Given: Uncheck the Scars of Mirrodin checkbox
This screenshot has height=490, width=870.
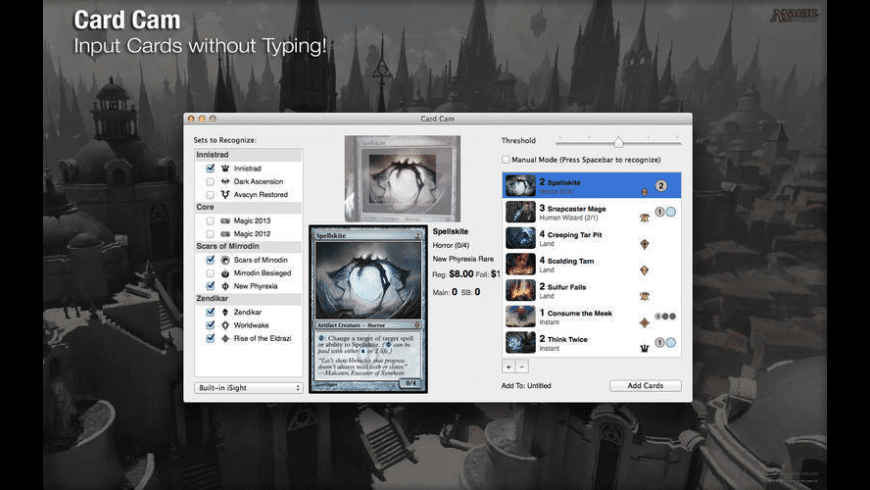Looking at the screenshot, I should point(210,260).
